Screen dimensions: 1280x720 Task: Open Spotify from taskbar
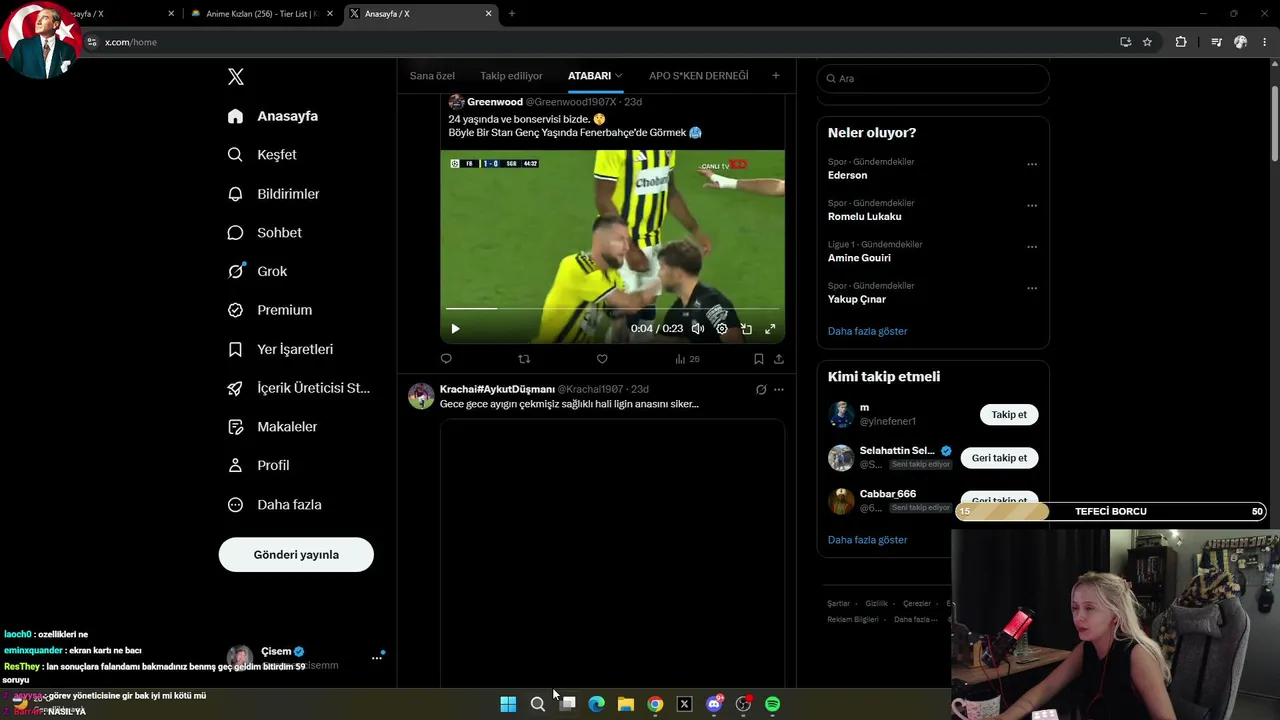click(x=773, y=704)
